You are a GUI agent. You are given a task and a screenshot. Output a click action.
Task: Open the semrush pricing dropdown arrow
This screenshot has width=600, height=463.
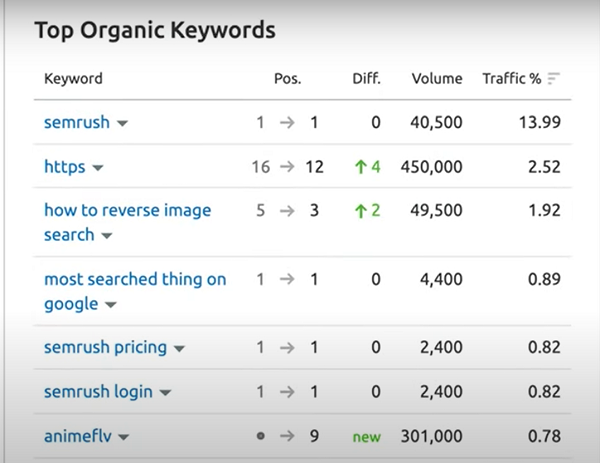180,349
